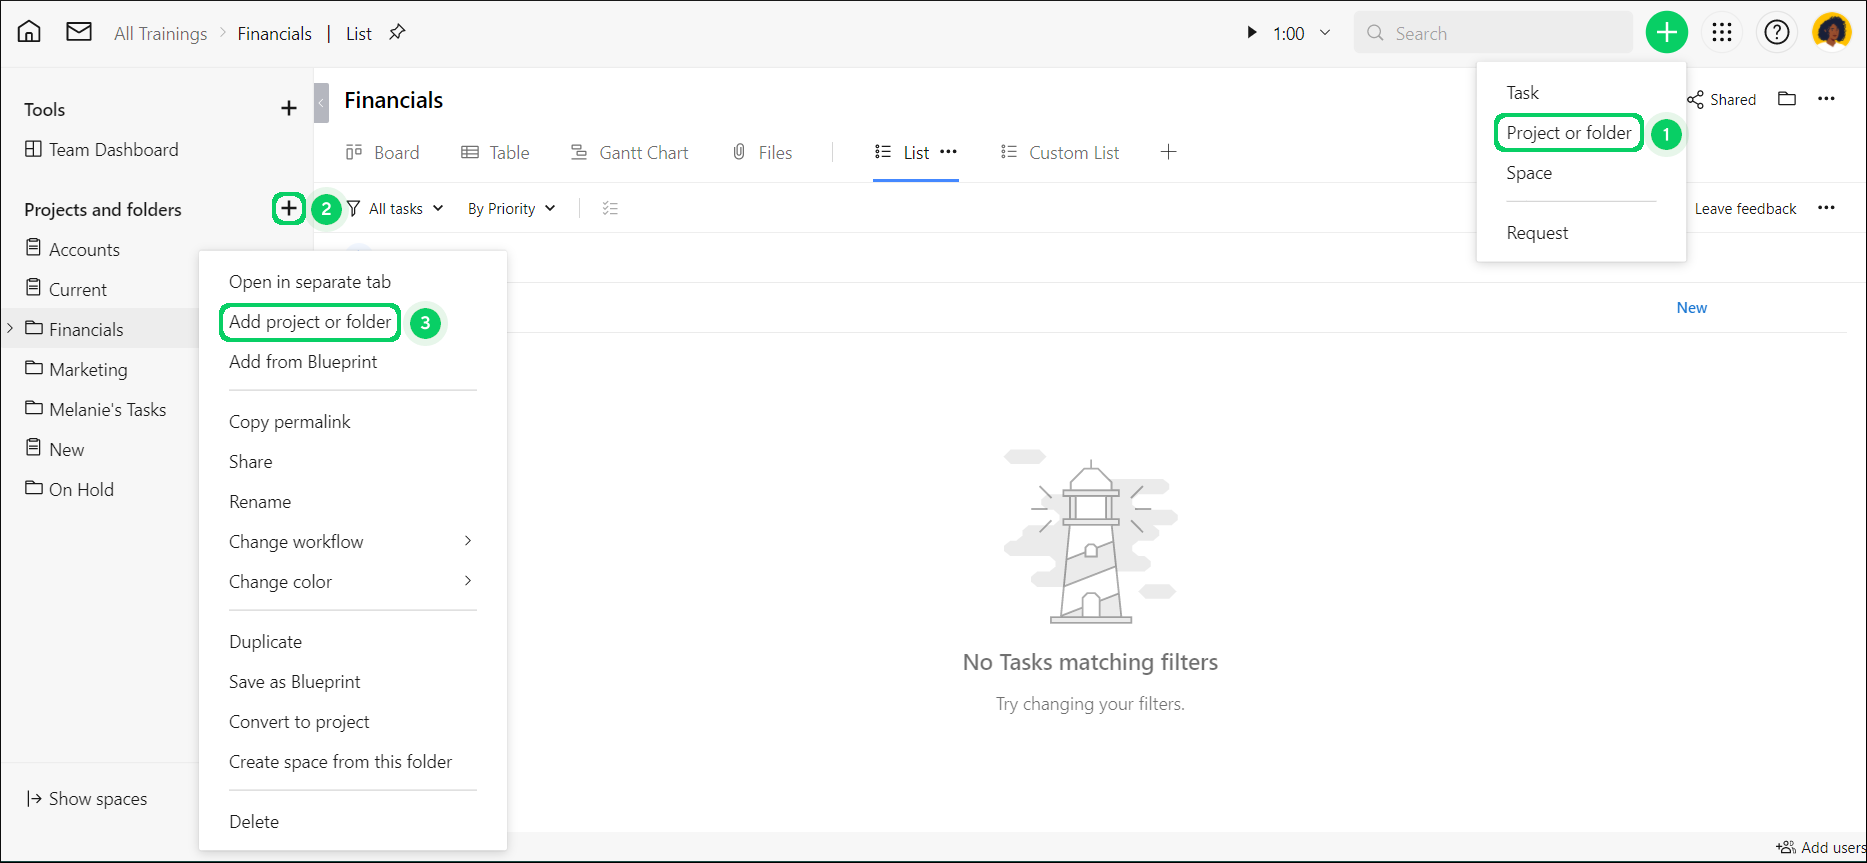Open the Accounts project
The image size is (1867, 863).
(72, 249)
